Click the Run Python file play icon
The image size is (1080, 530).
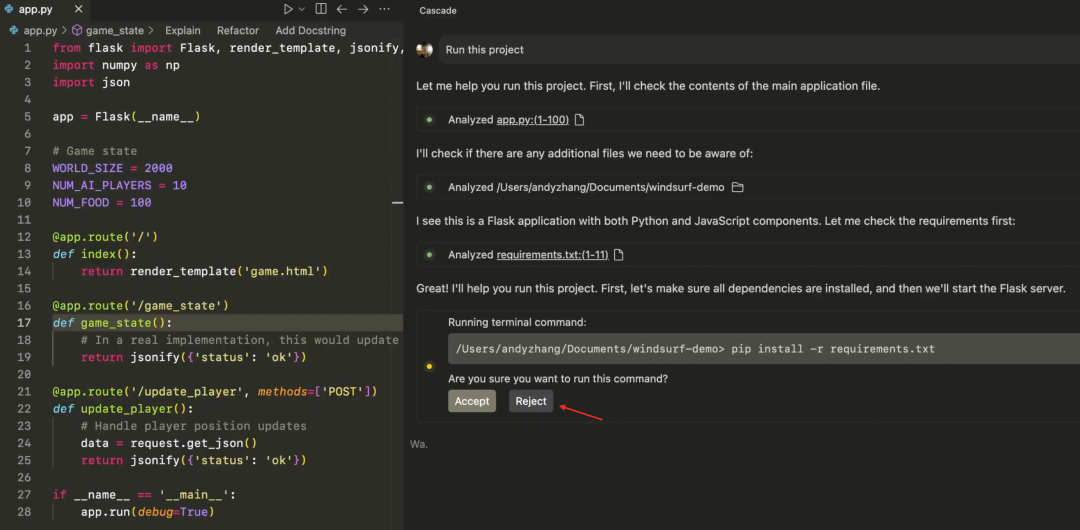[x=287, y=9]
